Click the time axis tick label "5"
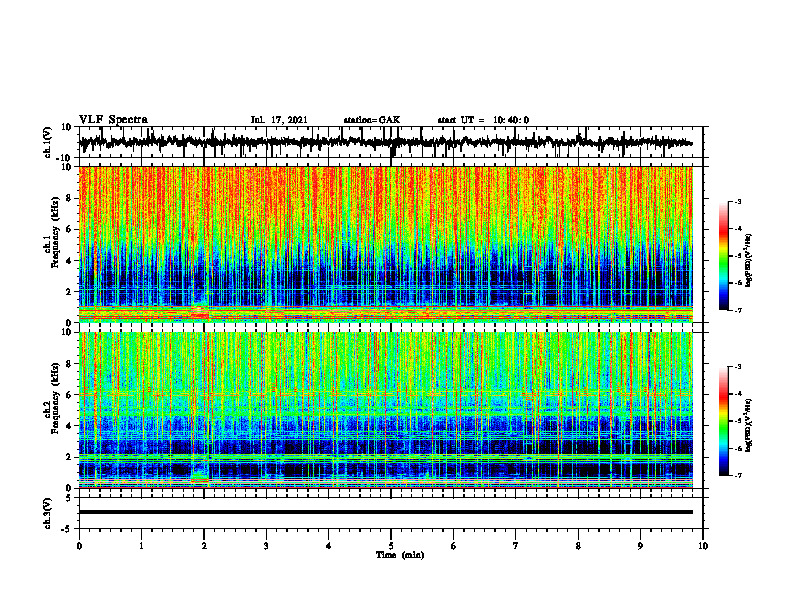This screenshot has width=792, height=612. click(x=391, y=546)
